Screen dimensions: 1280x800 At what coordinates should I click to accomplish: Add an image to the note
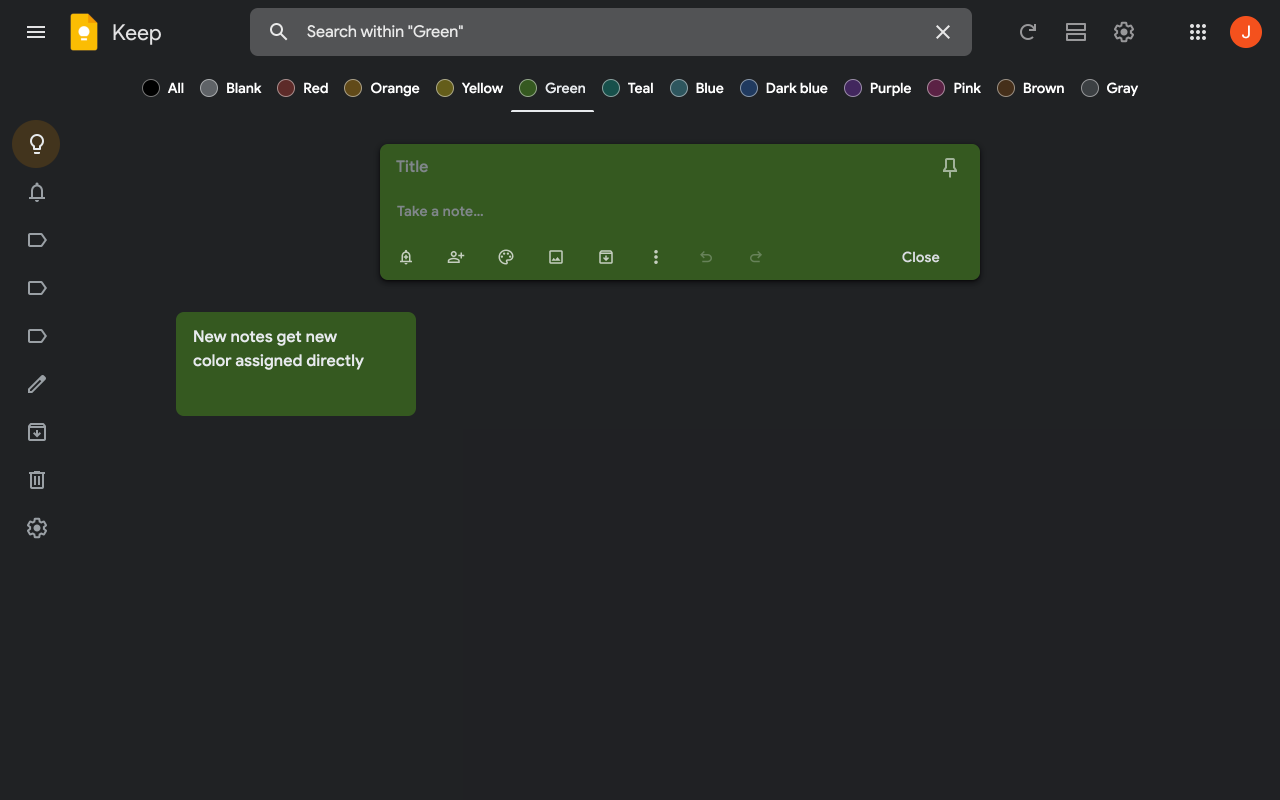pyautogui.click(x=556, y=257)
